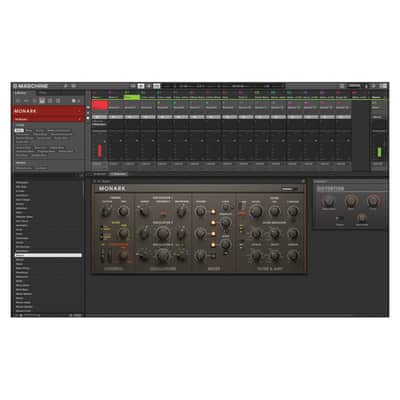Click the Monark filter Cutoff knob
The width and height of the screenshot is (400, 400).
pyautogui.click(x=256, y=211)
